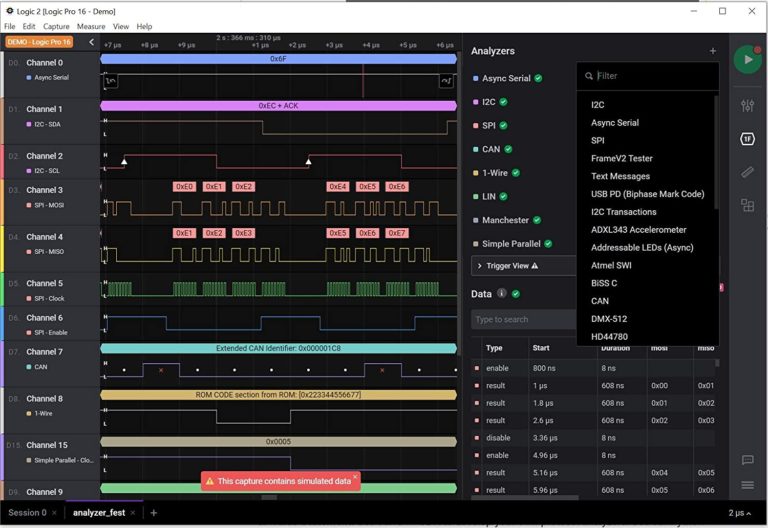Collapse the channel sidebar with left chevron
The height and width of the screenshot is (528, 768).
pyautogui.click(x=91, y=42)
